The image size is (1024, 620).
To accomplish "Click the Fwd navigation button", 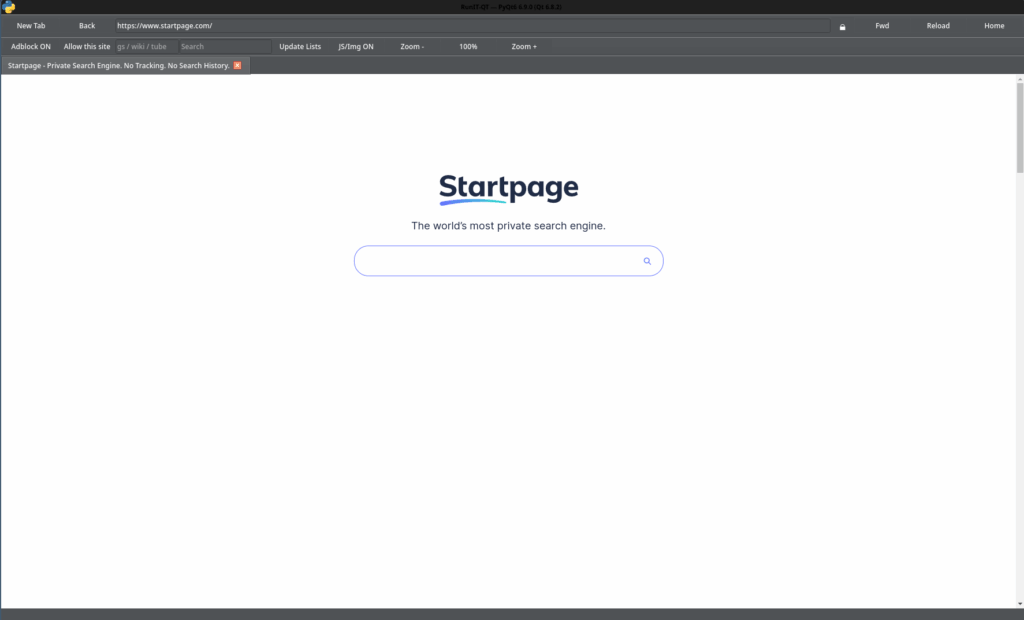I will (x=882, y=25).
